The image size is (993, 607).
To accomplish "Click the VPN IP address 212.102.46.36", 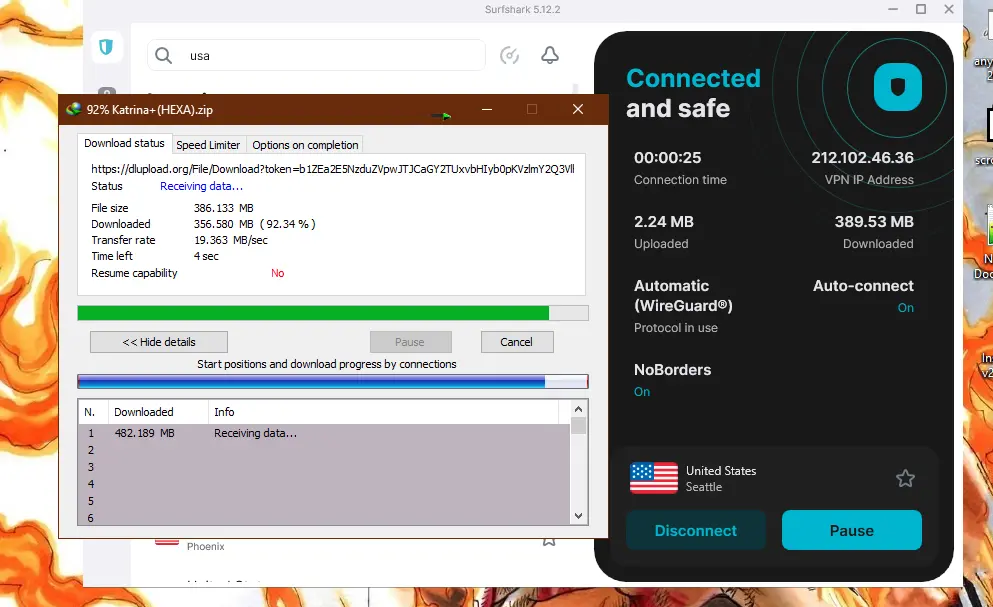I will click(862, 158).
